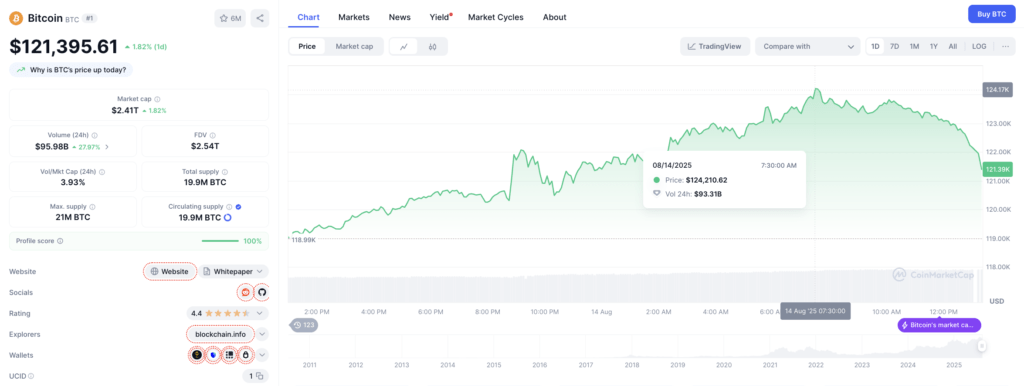Open the Market Cycles tab

pos(496,17)
